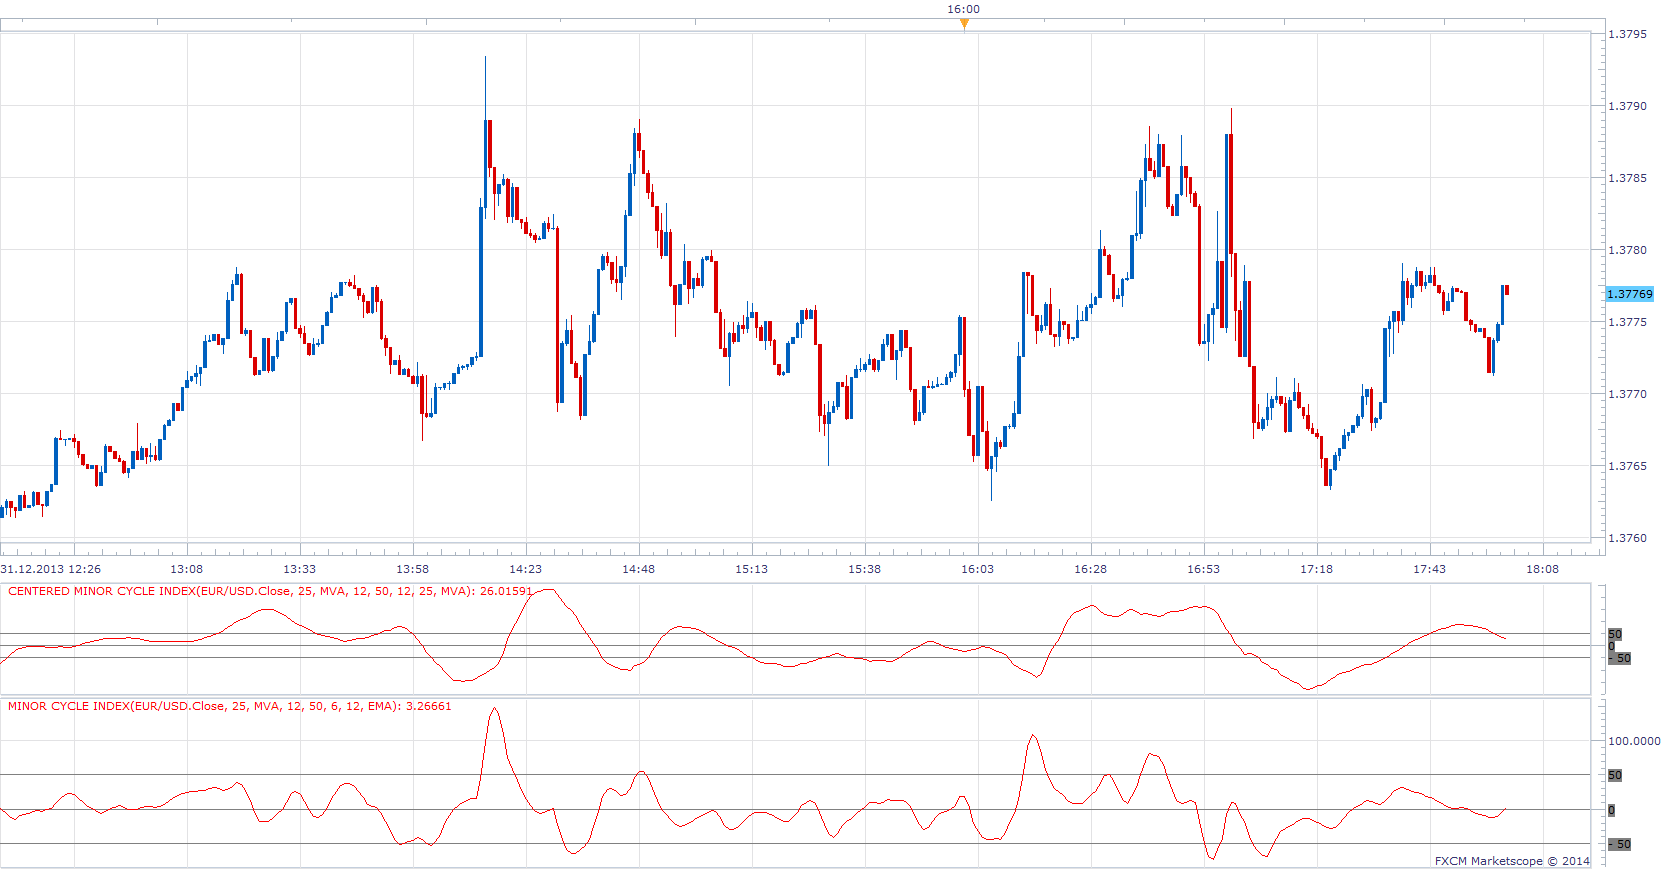This screenshot has width=1663, height=870.
Task: Click the 1.3795 price axis label
Action: click(x=1627, y=34)
